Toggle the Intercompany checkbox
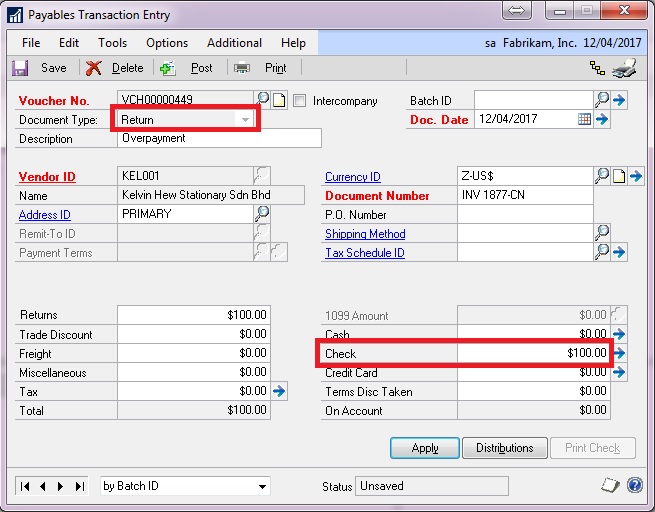The height and width of the screenshot is (512, 655). 299,101
